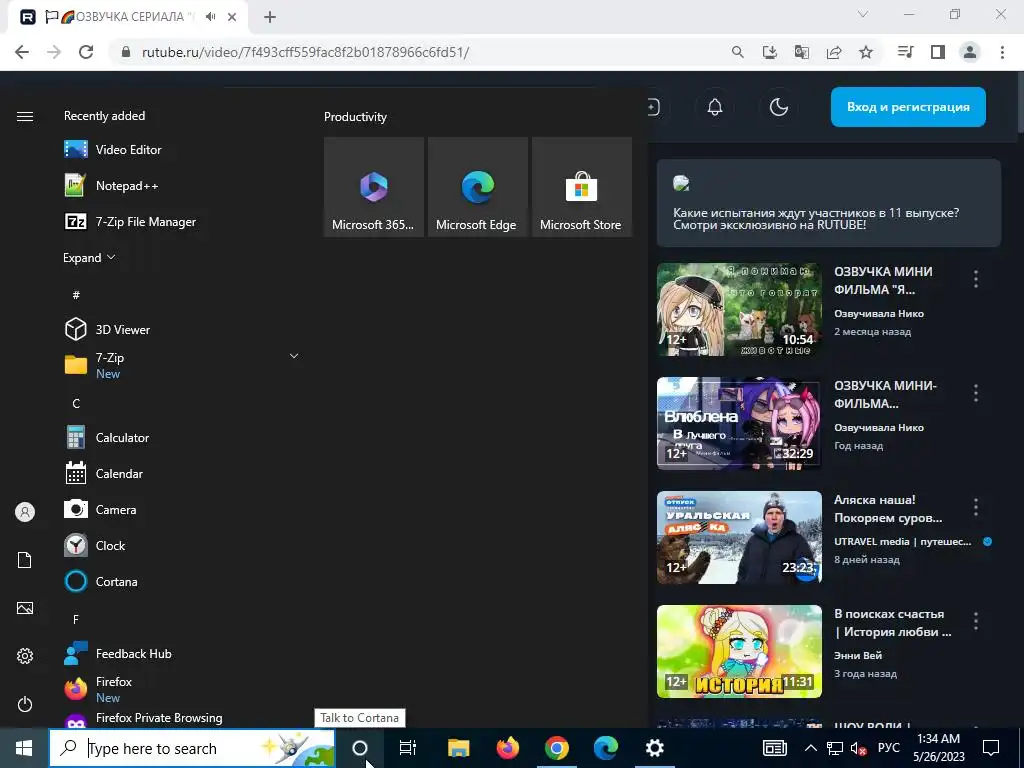The height and width of the screenshot is (768, 1024).
Task: Click the Windows Start button
Action: coord(24,748)
